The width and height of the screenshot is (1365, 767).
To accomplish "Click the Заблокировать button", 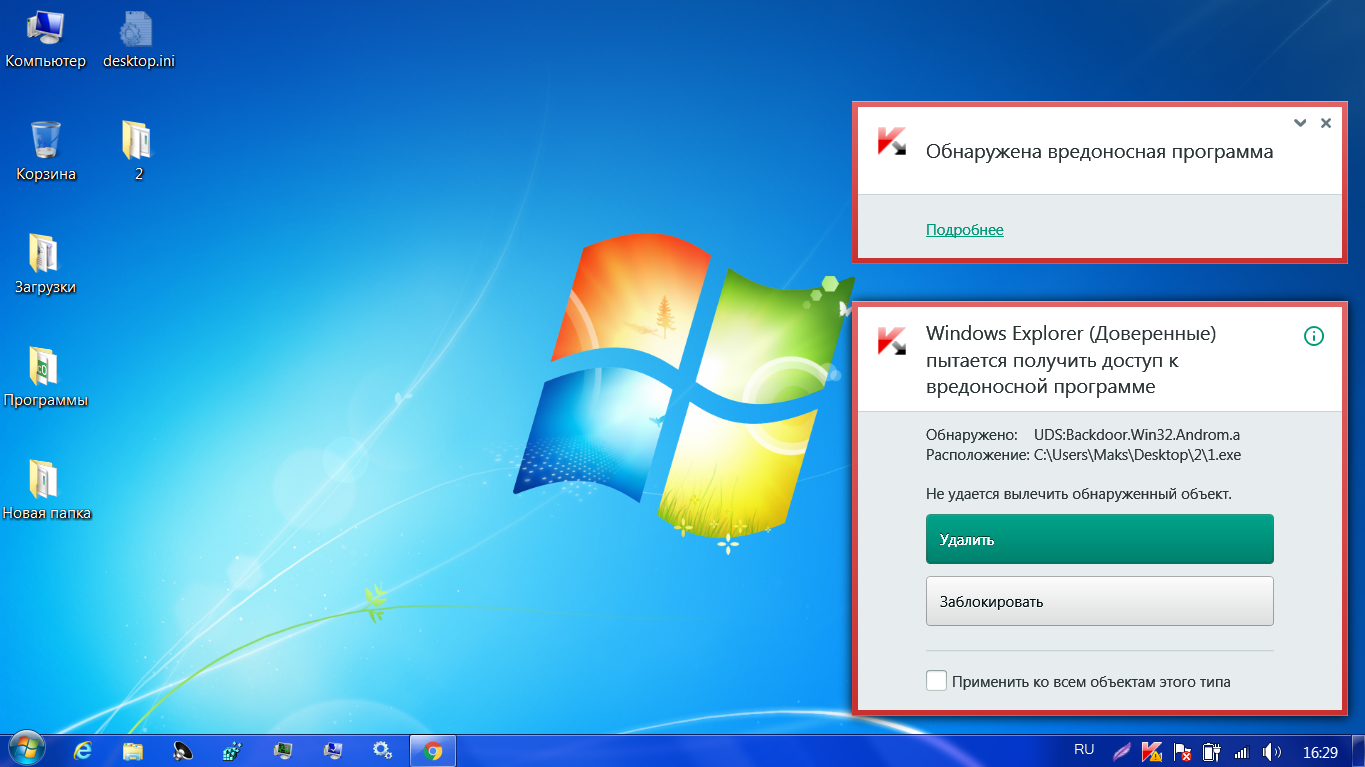I will coord(1100,601).
